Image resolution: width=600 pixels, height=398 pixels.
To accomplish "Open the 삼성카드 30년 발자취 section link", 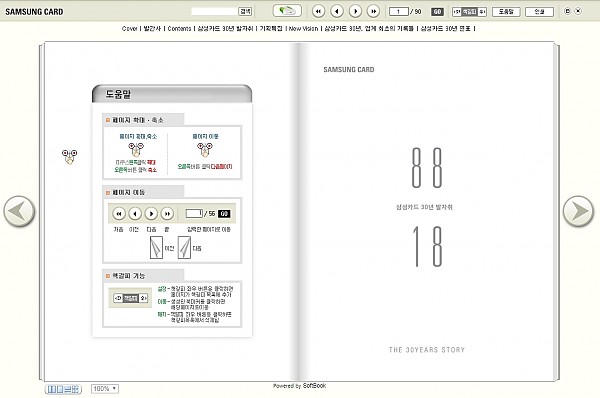I will [x=225, y=28].
